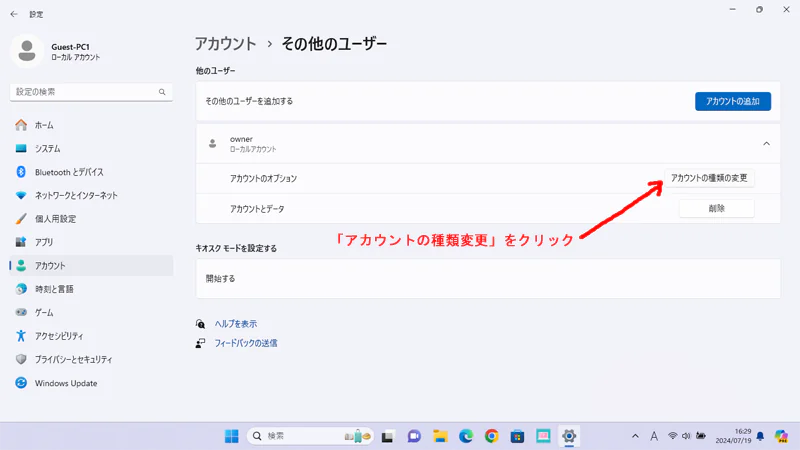This screenshot has height=450, width=800.
Task: Collapse the owner account chevron
Action: [766, 144]
